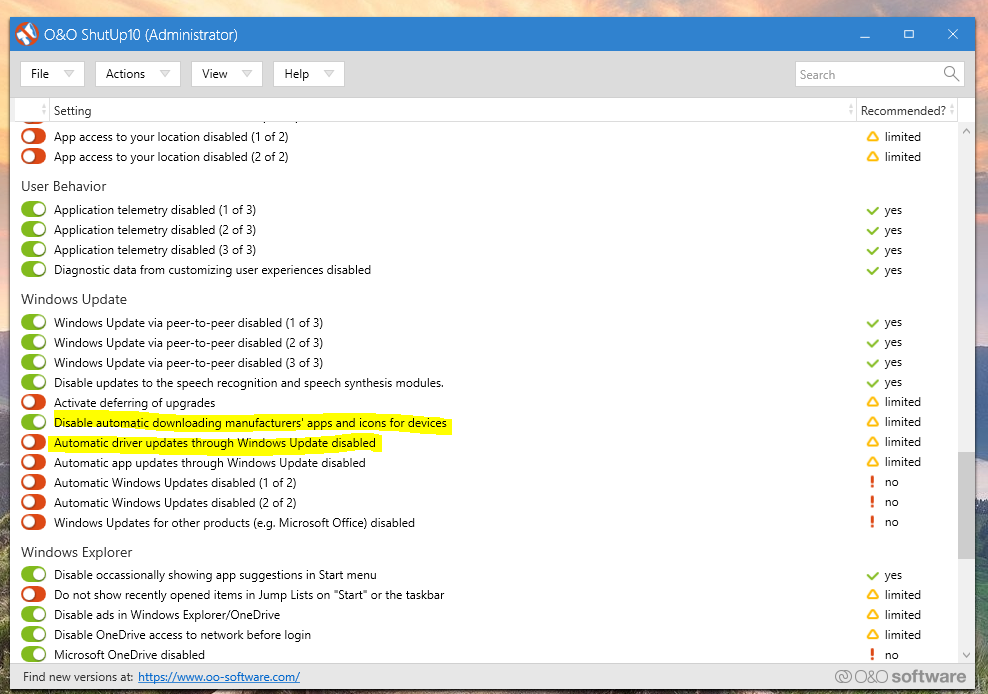
Task: Select 'Disable OneDrive access to network before login' text
Action: pyautogui.click(x=182, y=635)
